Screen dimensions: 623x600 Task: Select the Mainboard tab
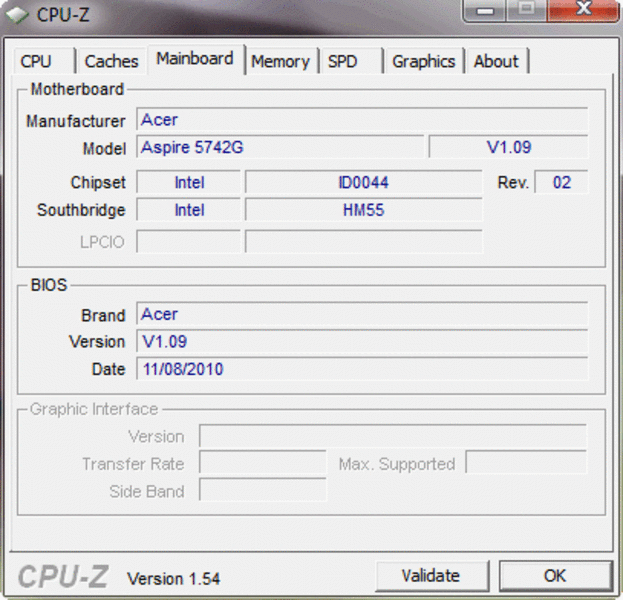pos(195,59)
